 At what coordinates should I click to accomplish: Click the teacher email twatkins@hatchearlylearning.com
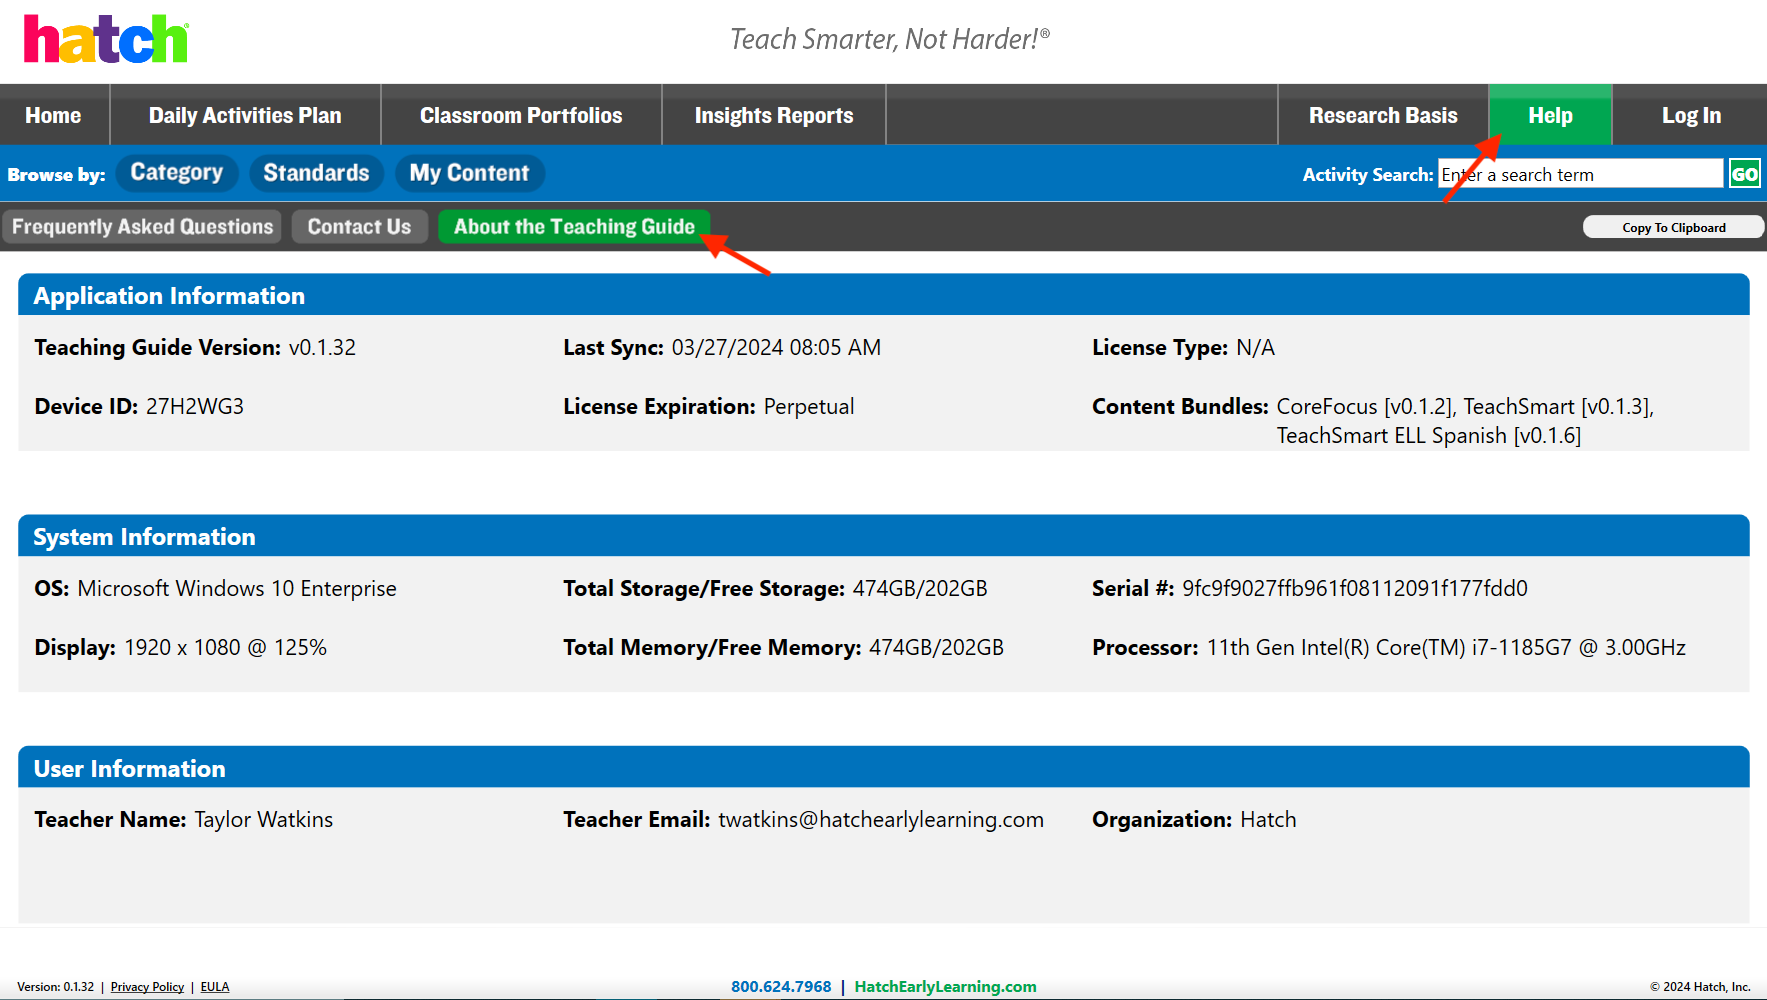coord(881,820)
